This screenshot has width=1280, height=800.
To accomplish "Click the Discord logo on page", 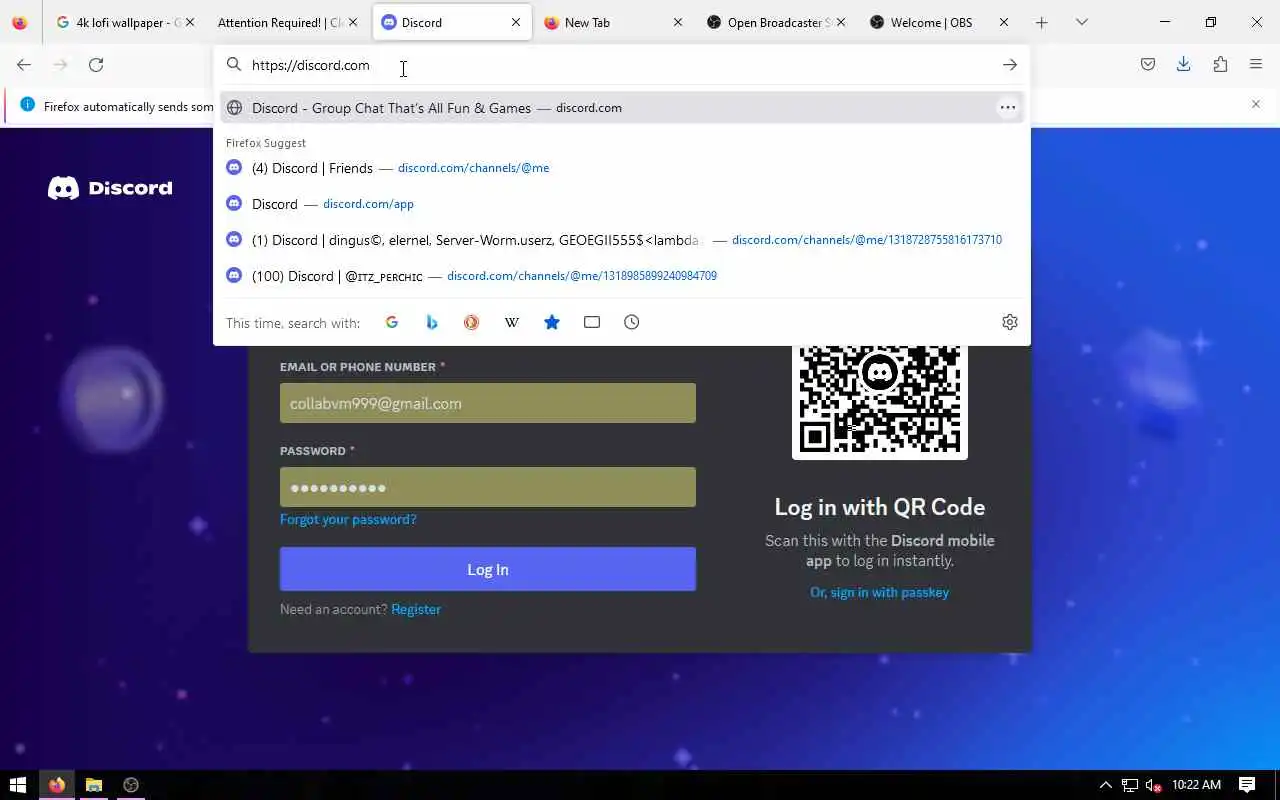I will tap(110, 188).
